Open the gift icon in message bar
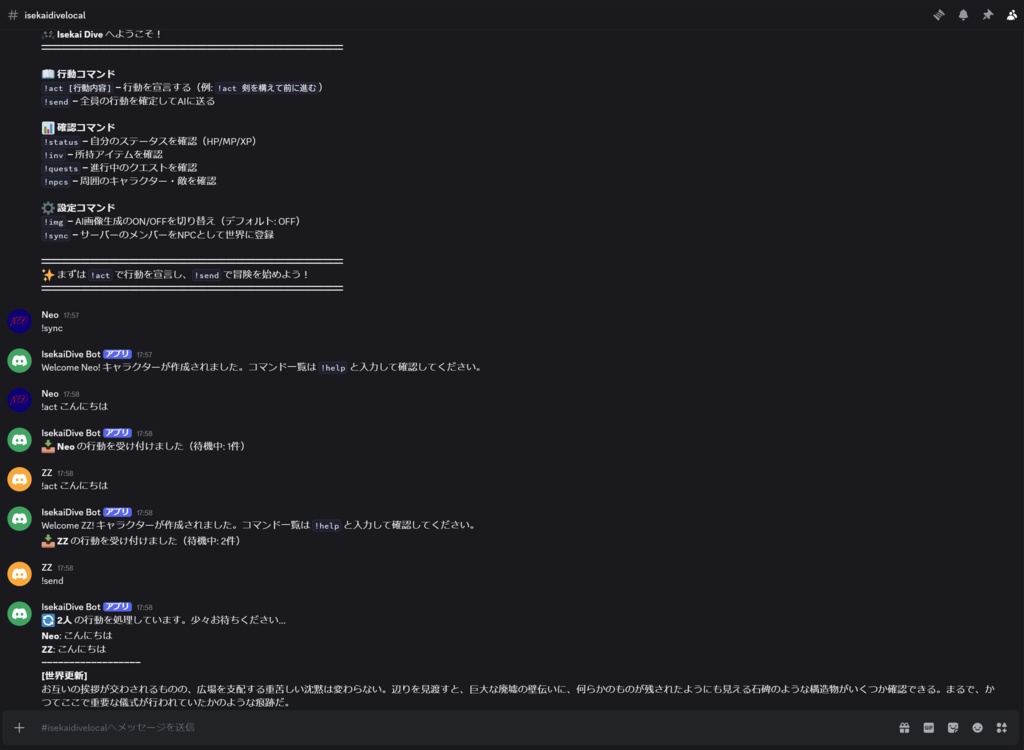This screenshot has height=750, width=1024. pyautogui.click(x=904, y=727)
